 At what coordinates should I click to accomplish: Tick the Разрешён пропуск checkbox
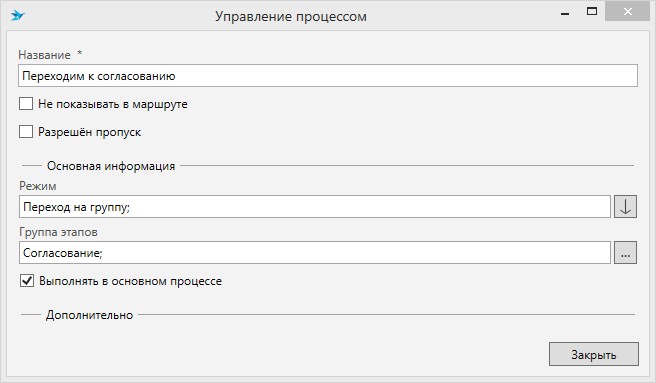coord(26,131)
